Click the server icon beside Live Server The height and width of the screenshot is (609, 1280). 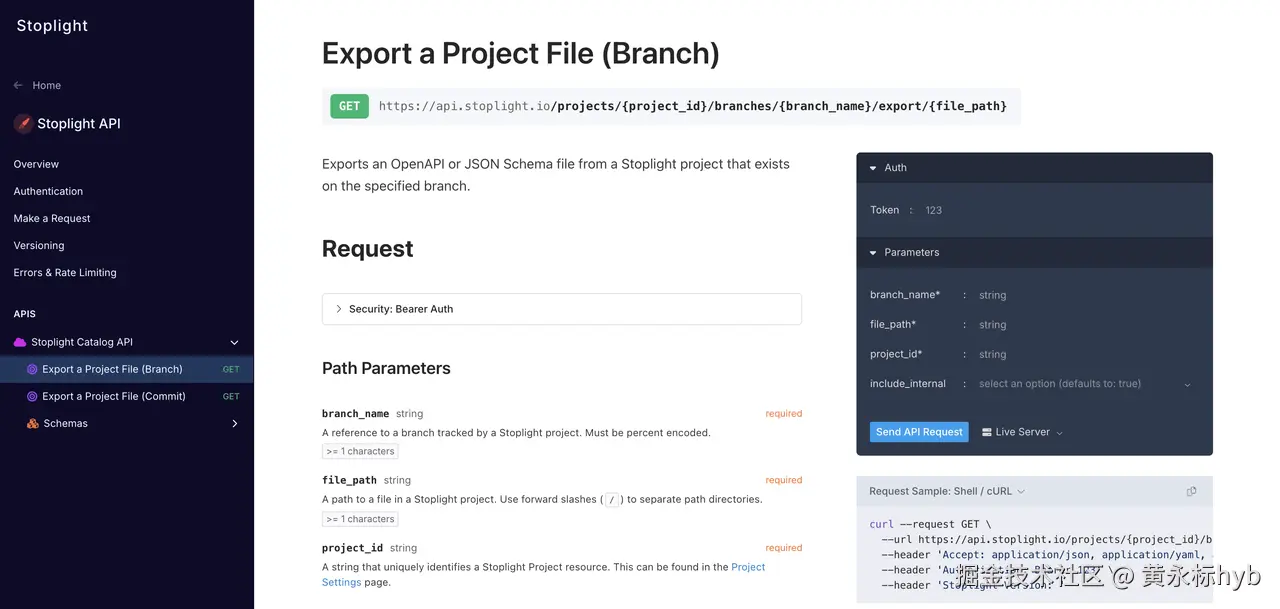point(986,432)
